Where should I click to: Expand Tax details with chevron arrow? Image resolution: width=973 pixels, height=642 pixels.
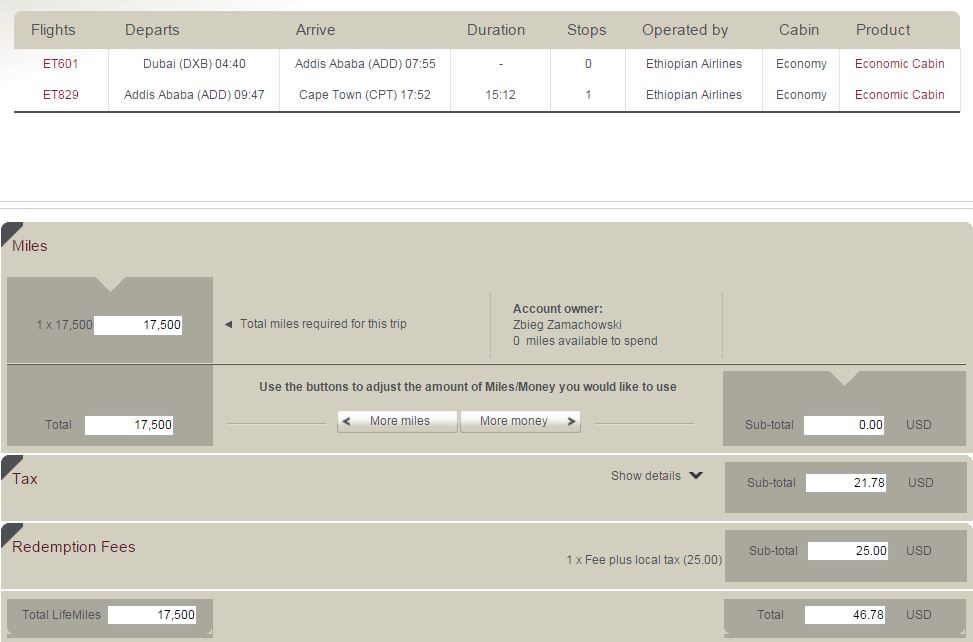tap(696, 476)
